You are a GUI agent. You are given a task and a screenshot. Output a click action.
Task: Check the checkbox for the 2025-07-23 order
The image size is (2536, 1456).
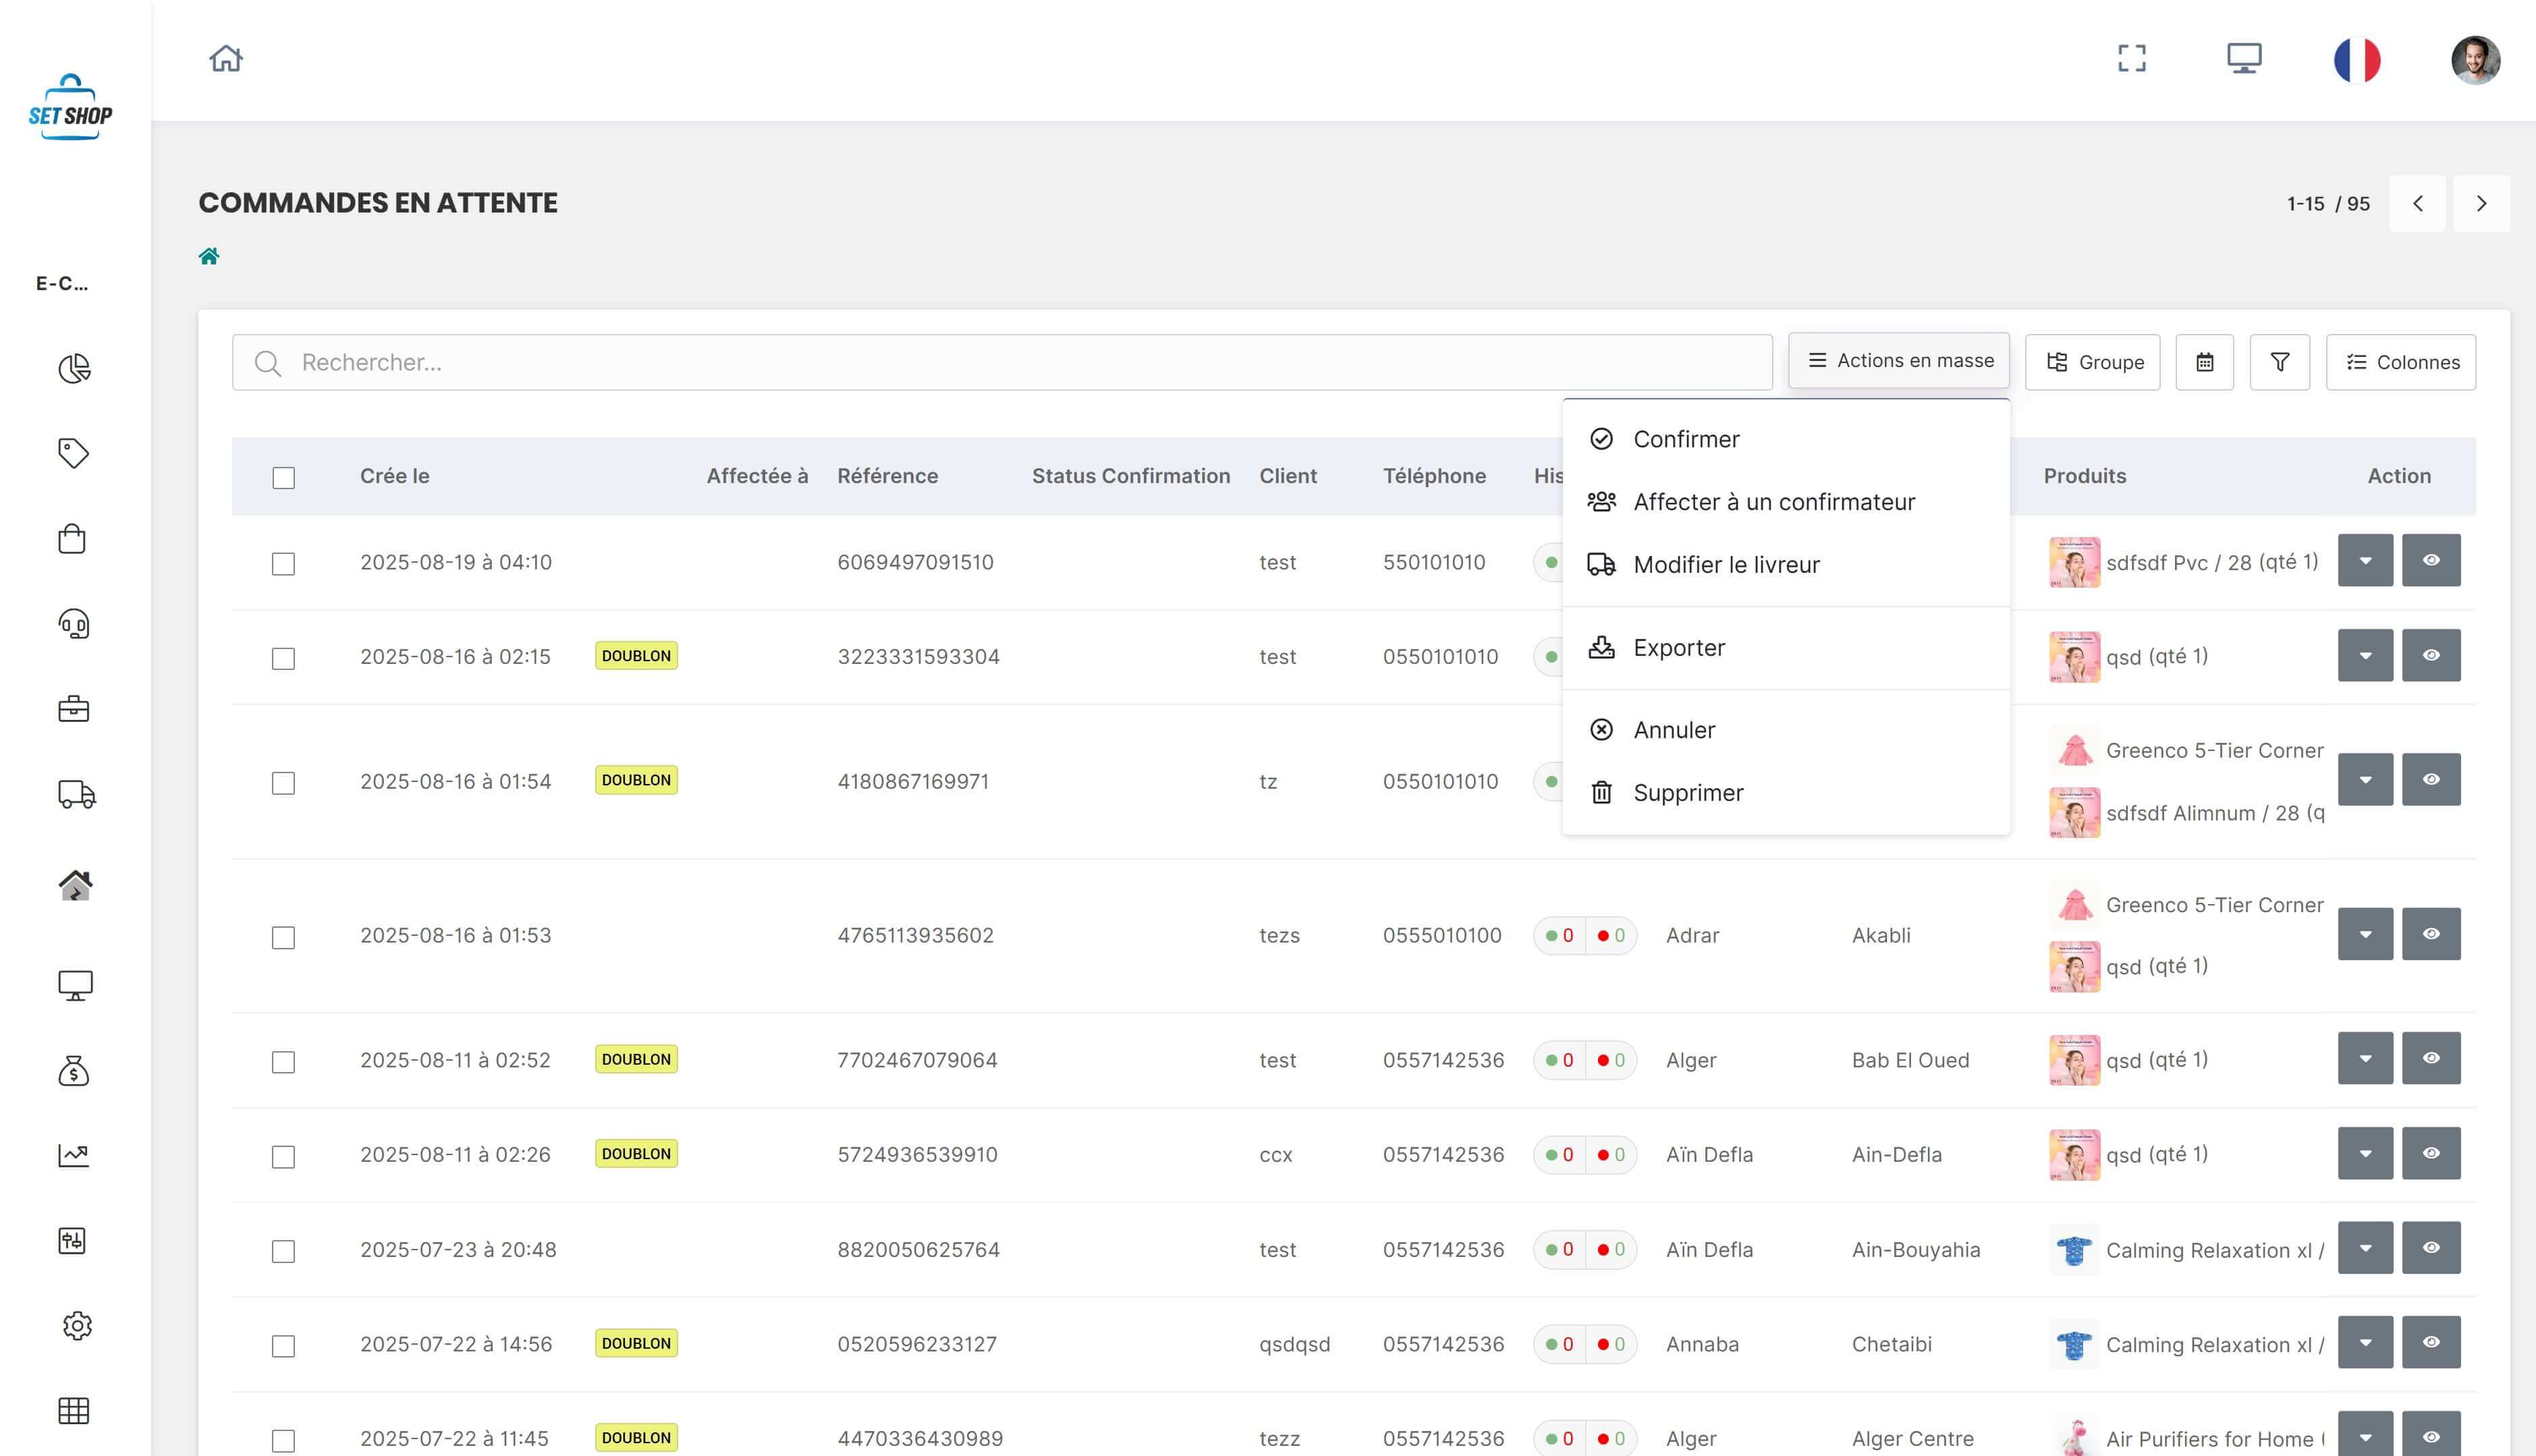284,1251
